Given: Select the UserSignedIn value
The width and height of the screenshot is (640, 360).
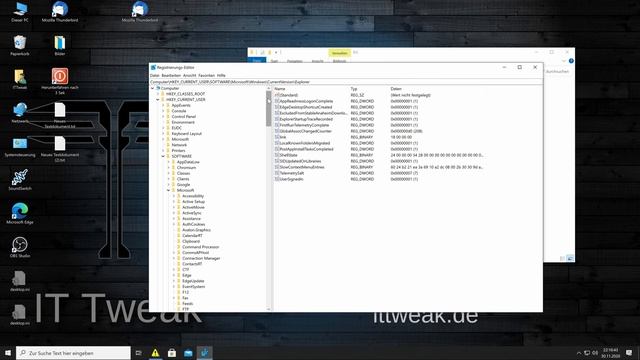Looking at the screenshot, I should coord(291,179).
